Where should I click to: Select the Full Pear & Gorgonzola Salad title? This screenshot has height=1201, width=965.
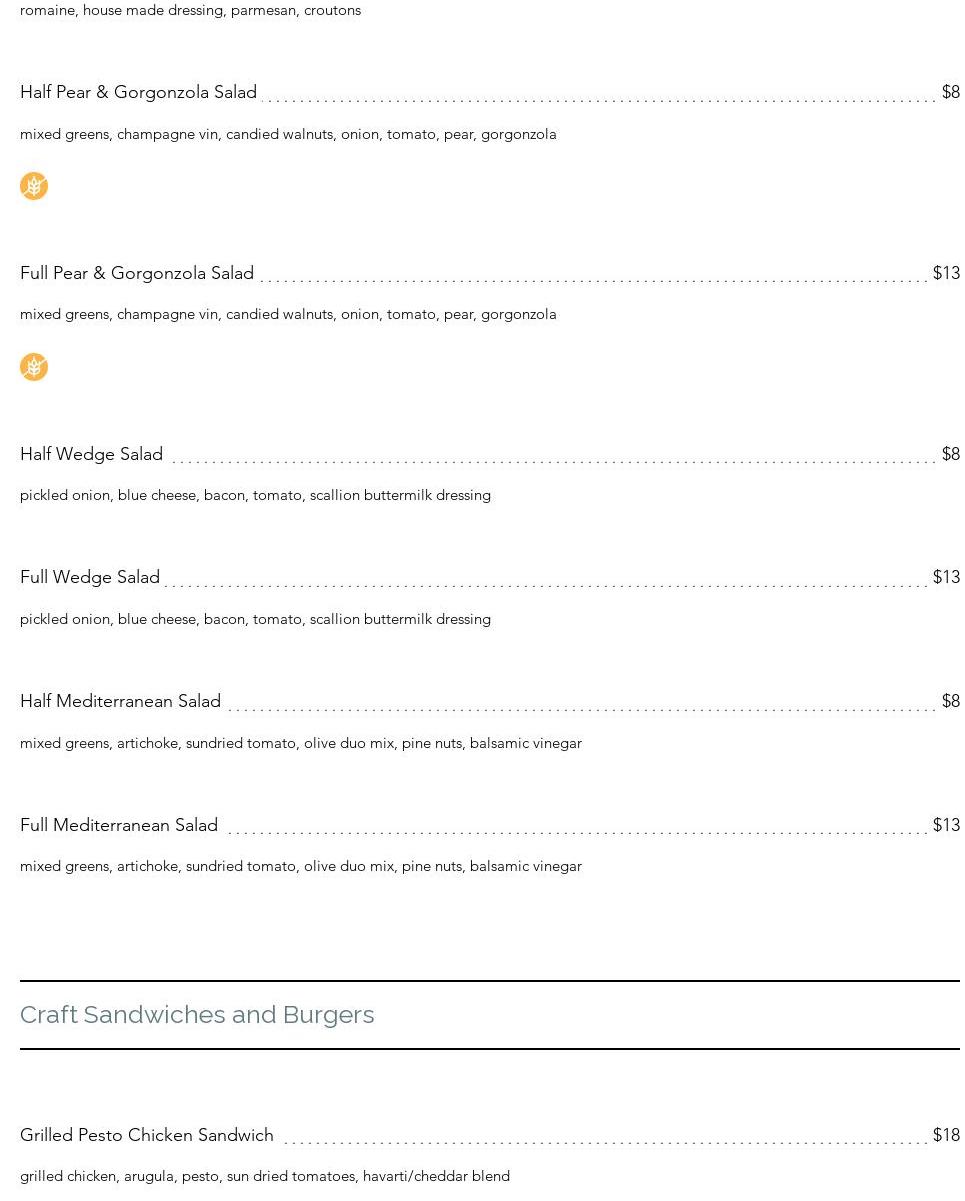pyautogui.click(x=137, y=273)
